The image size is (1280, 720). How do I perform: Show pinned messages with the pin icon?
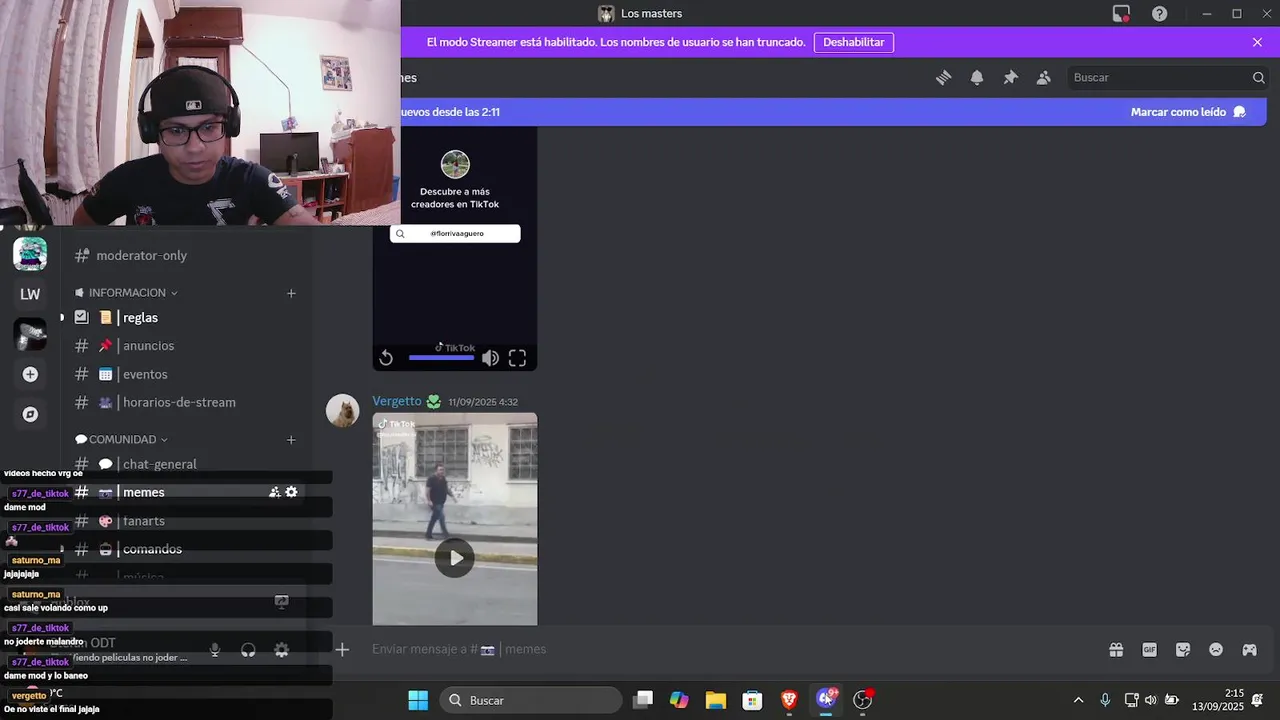coord(1010,78)
